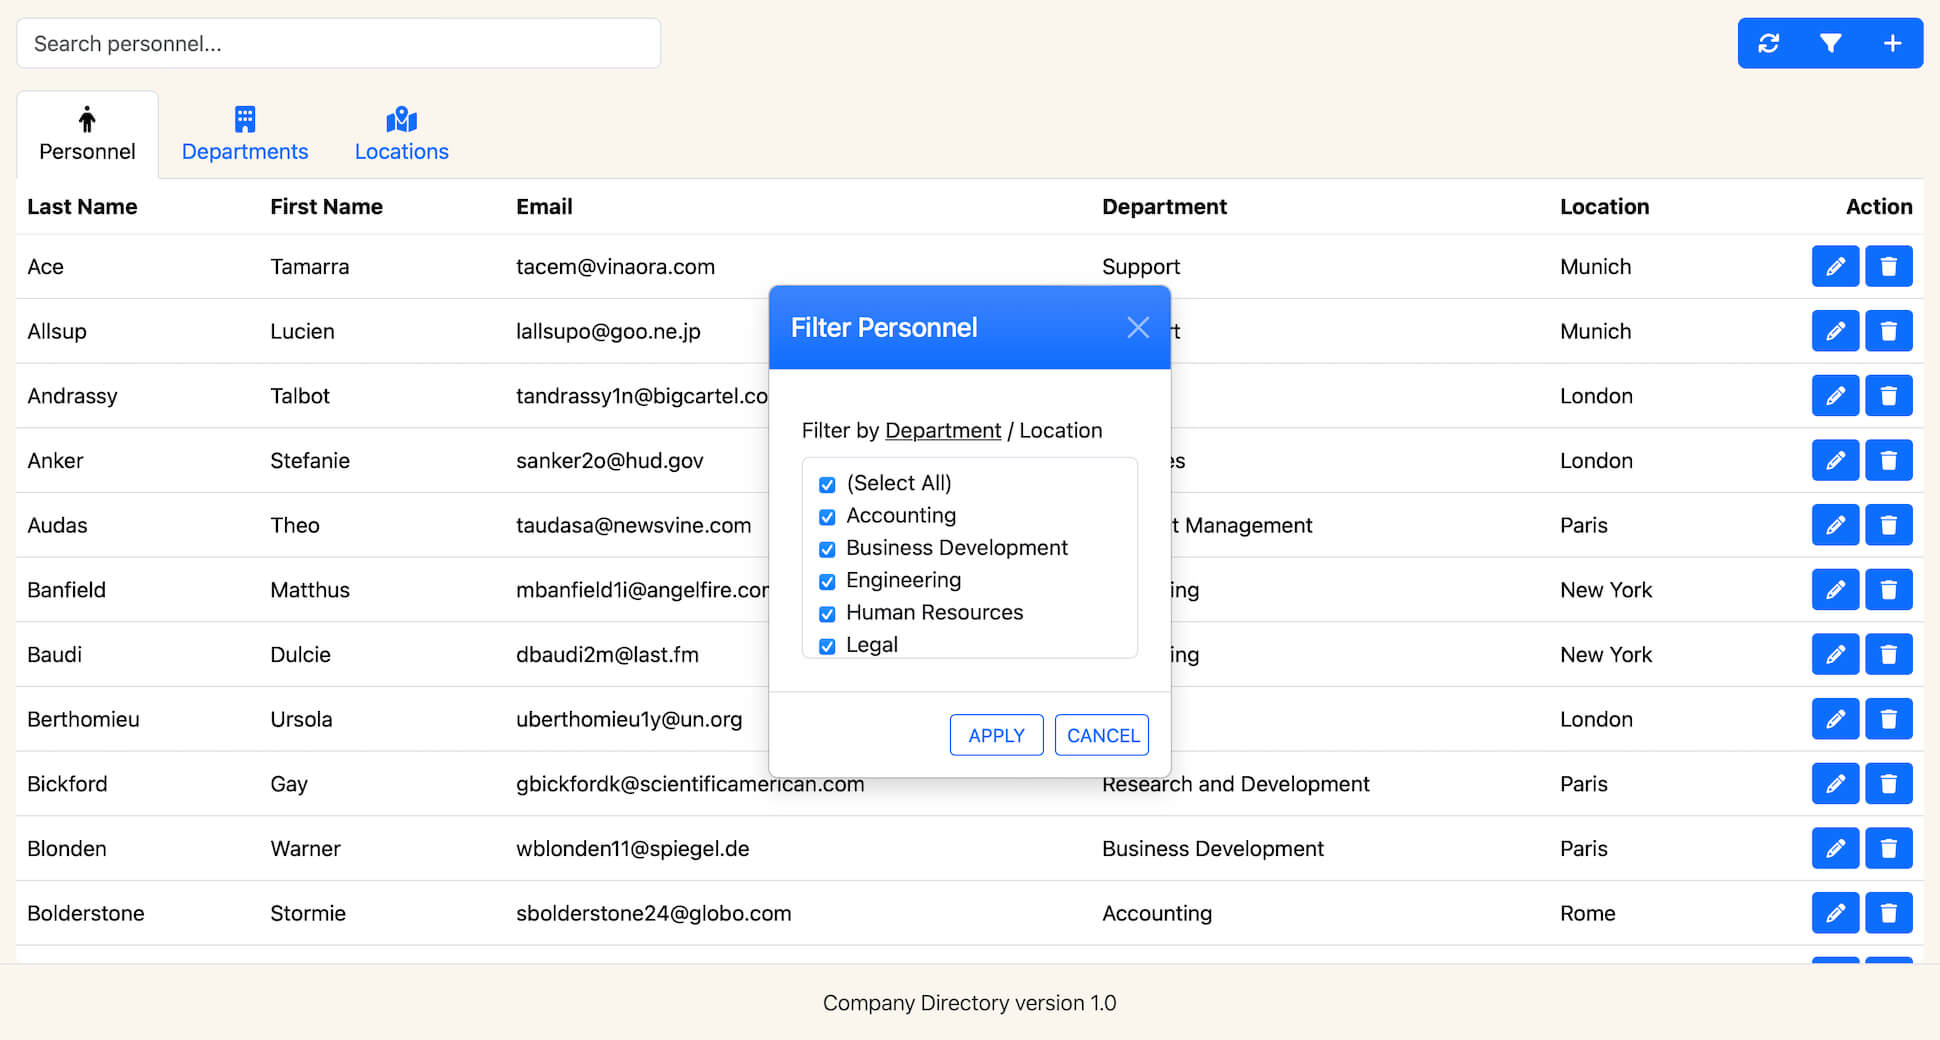Toggle the Accounting checkbox
This screenshot has height=1040, width=1940.
[827, 517]
